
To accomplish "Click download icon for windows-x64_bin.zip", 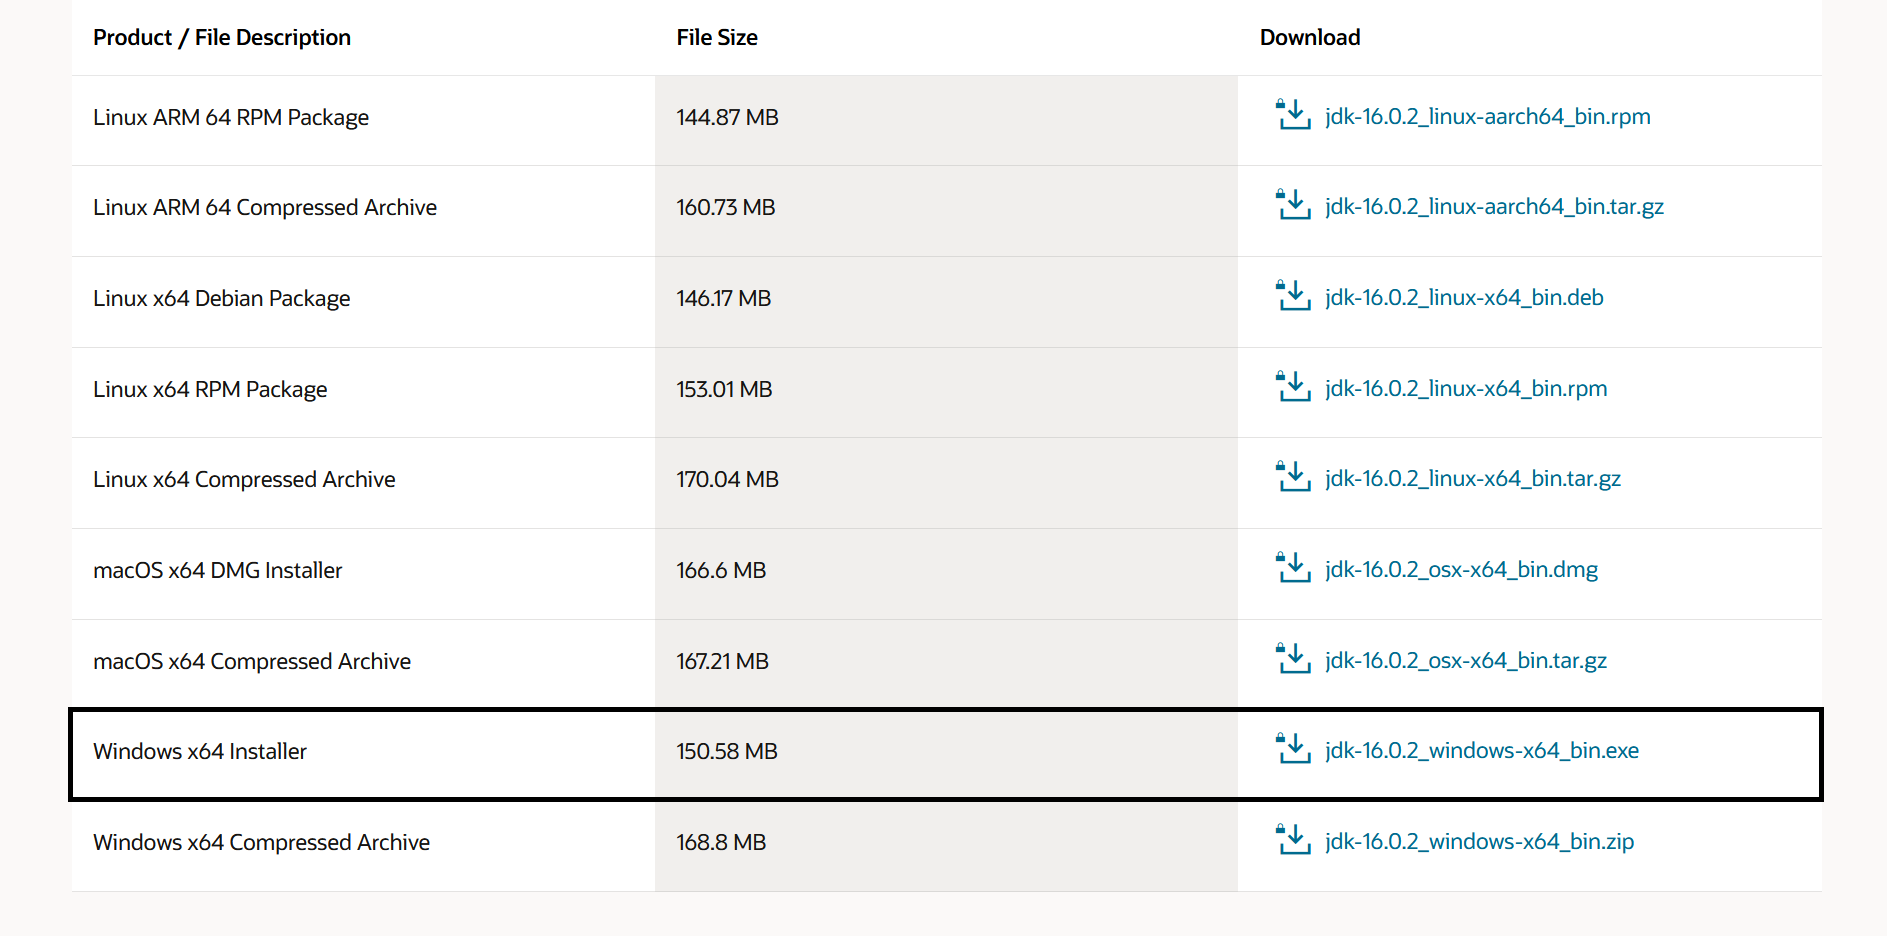I will tap(1293, 840).
